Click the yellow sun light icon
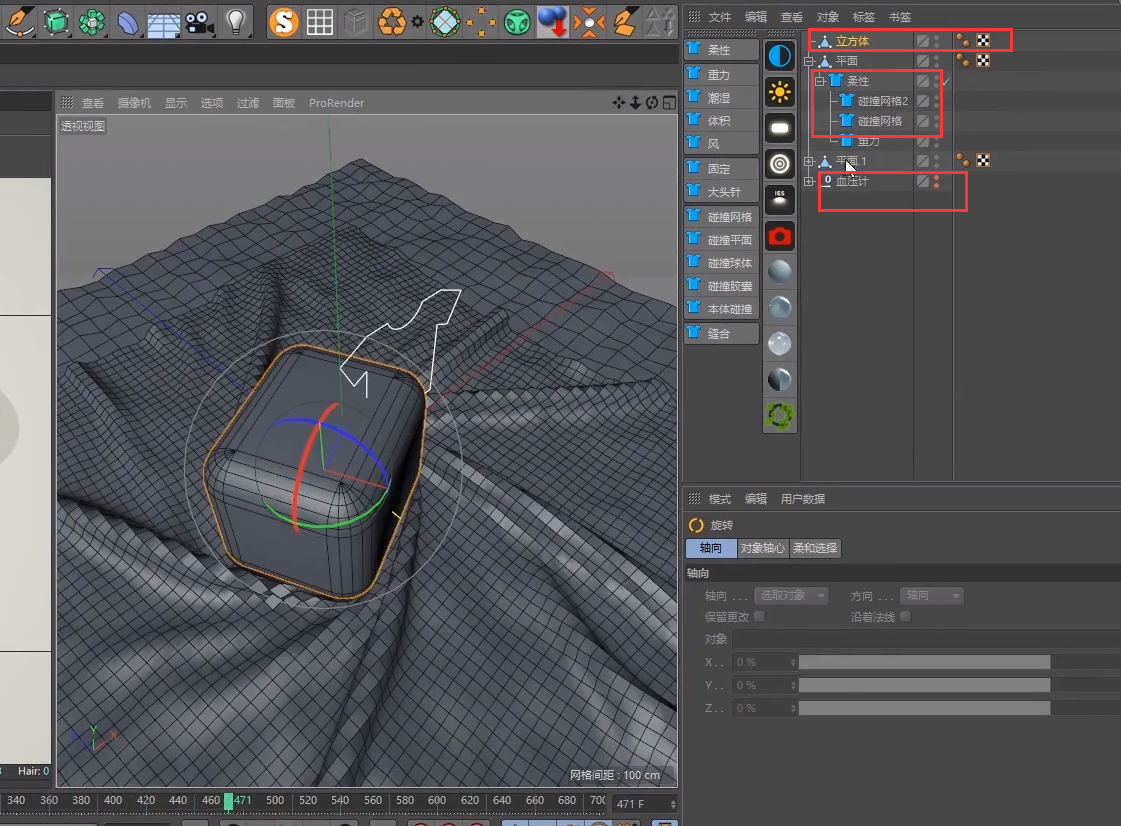 click(779, 92)
